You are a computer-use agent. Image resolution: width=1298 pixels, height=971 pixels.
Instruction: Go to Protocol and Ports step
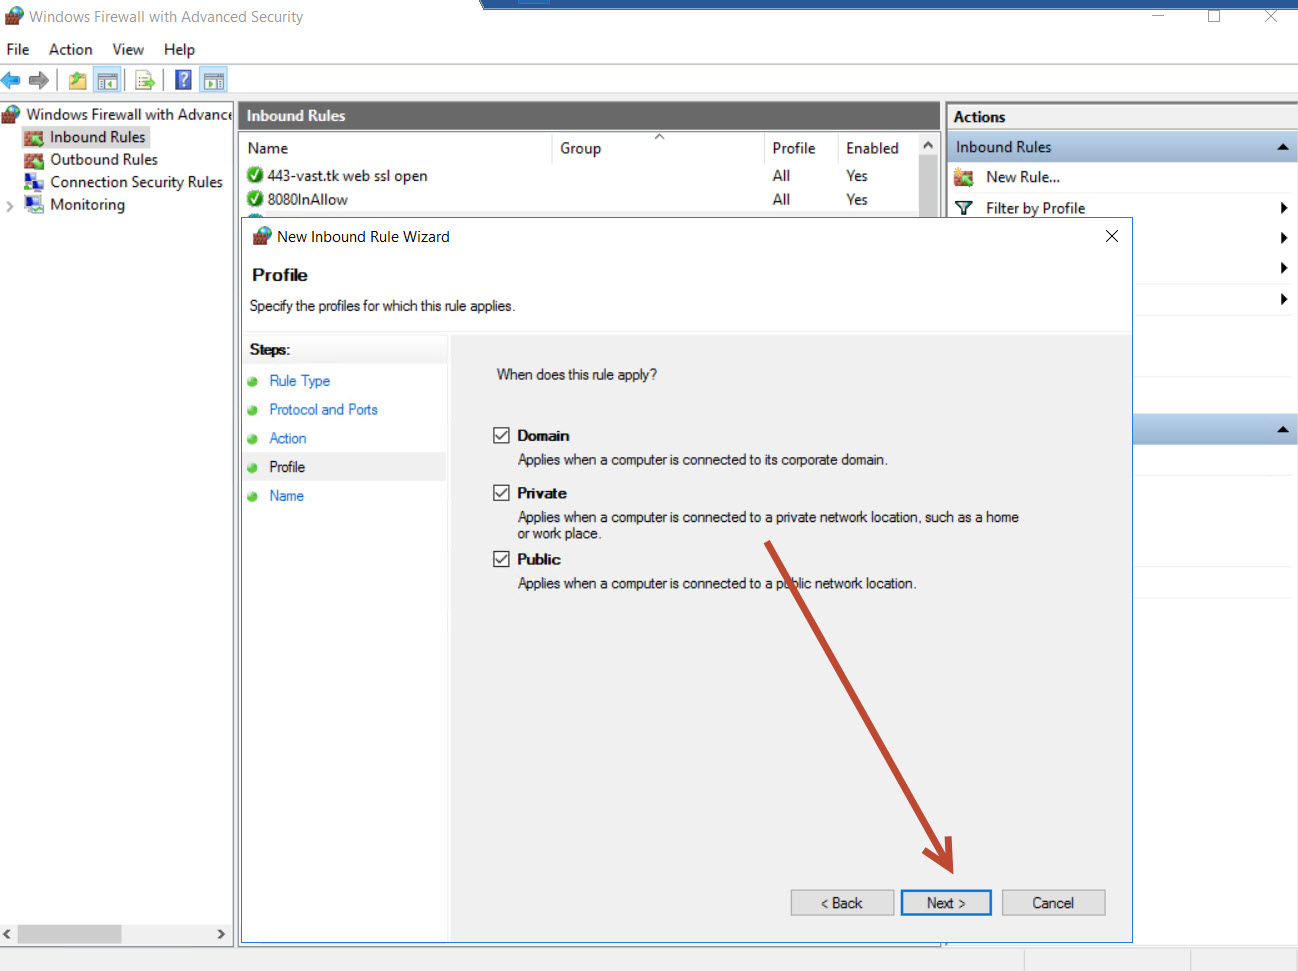point(323,410)
